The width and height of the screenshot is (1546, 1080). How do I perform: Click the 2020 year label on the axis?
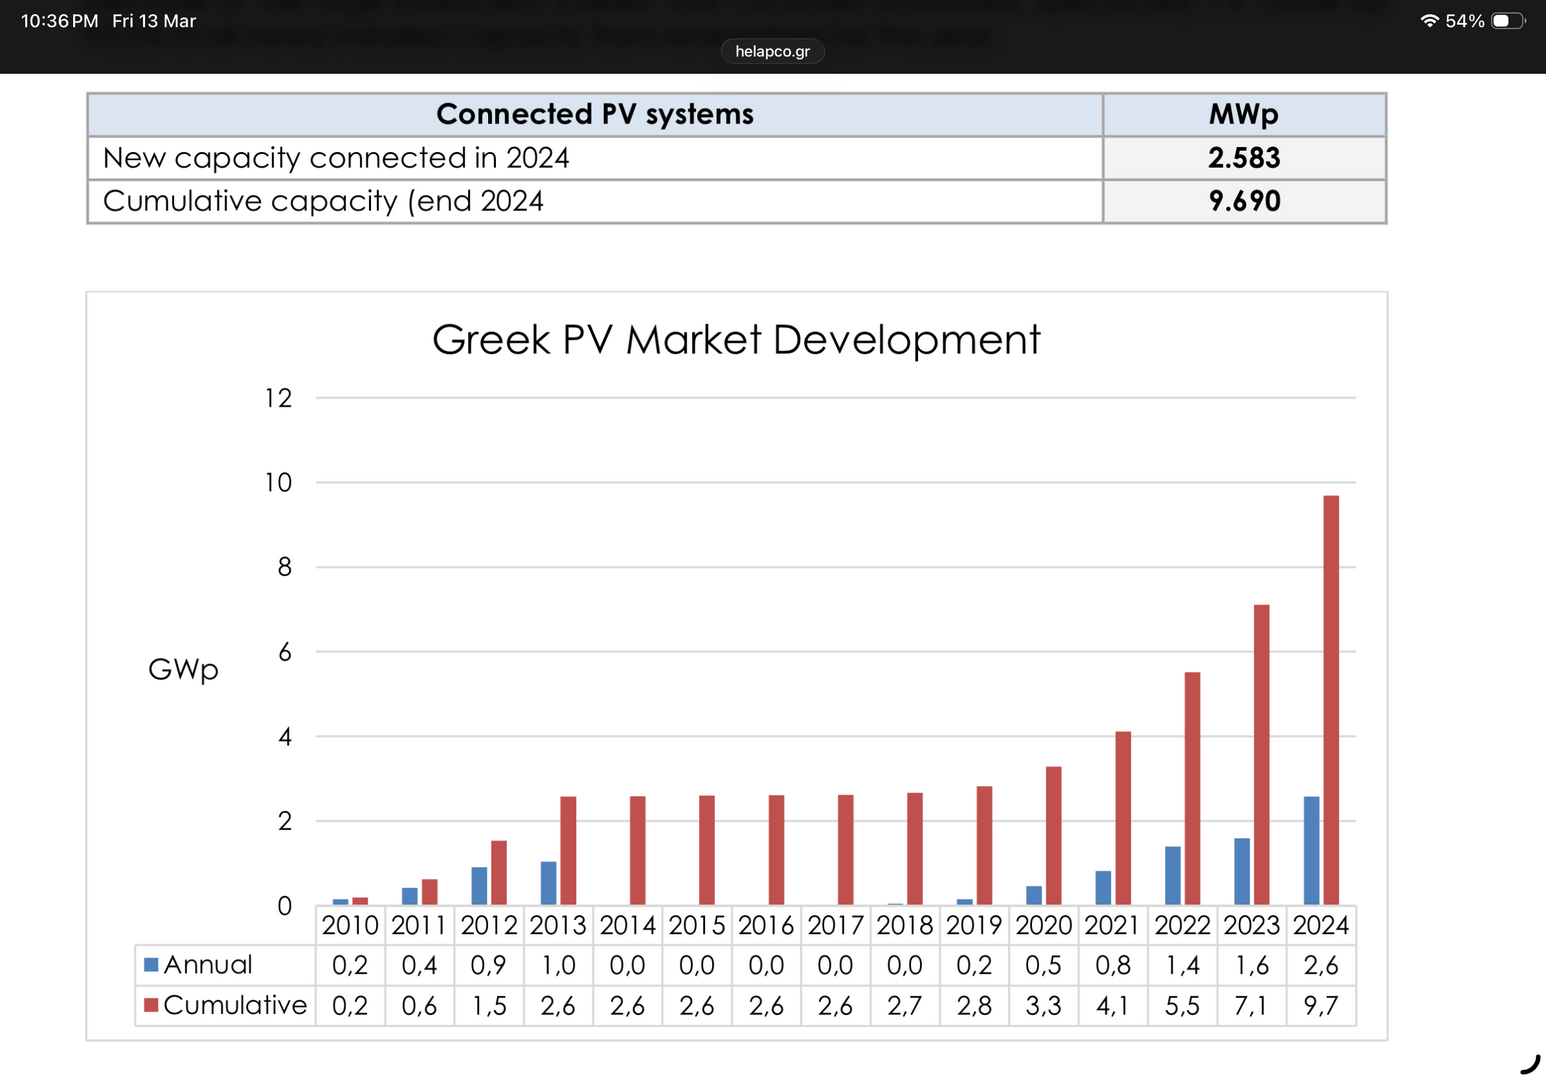tap(1043, 925)
